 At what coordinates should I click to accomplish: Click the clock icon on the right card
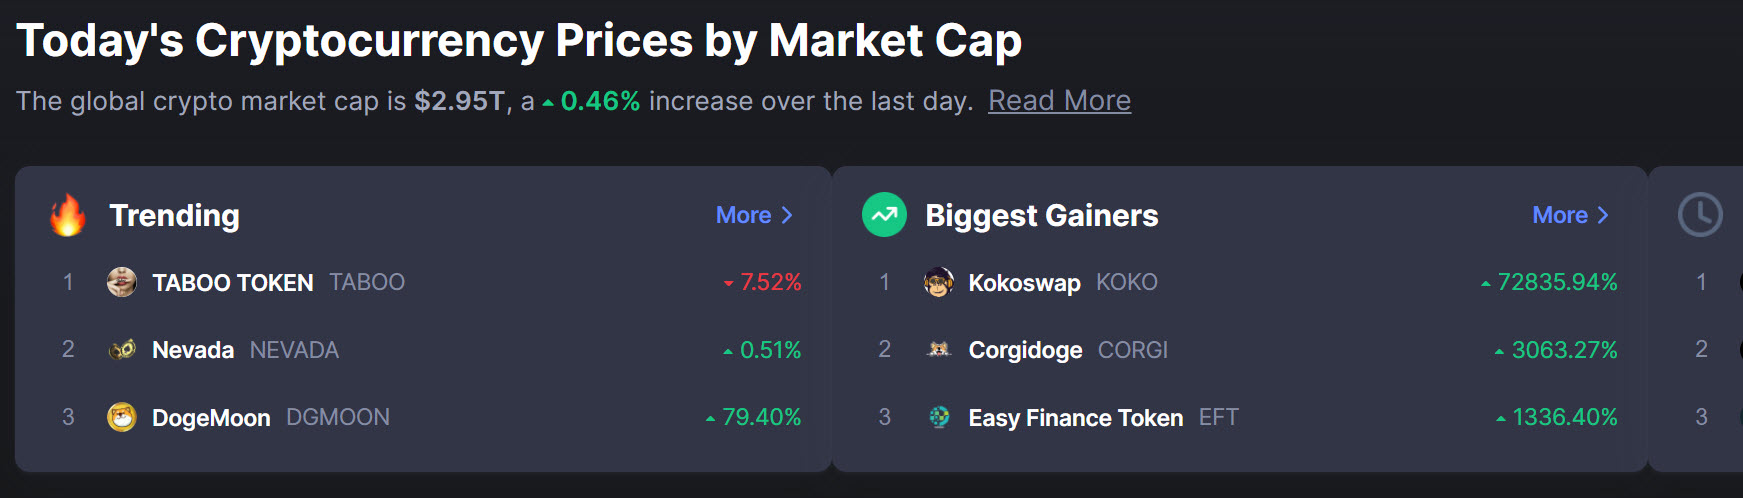(1699, 215)
